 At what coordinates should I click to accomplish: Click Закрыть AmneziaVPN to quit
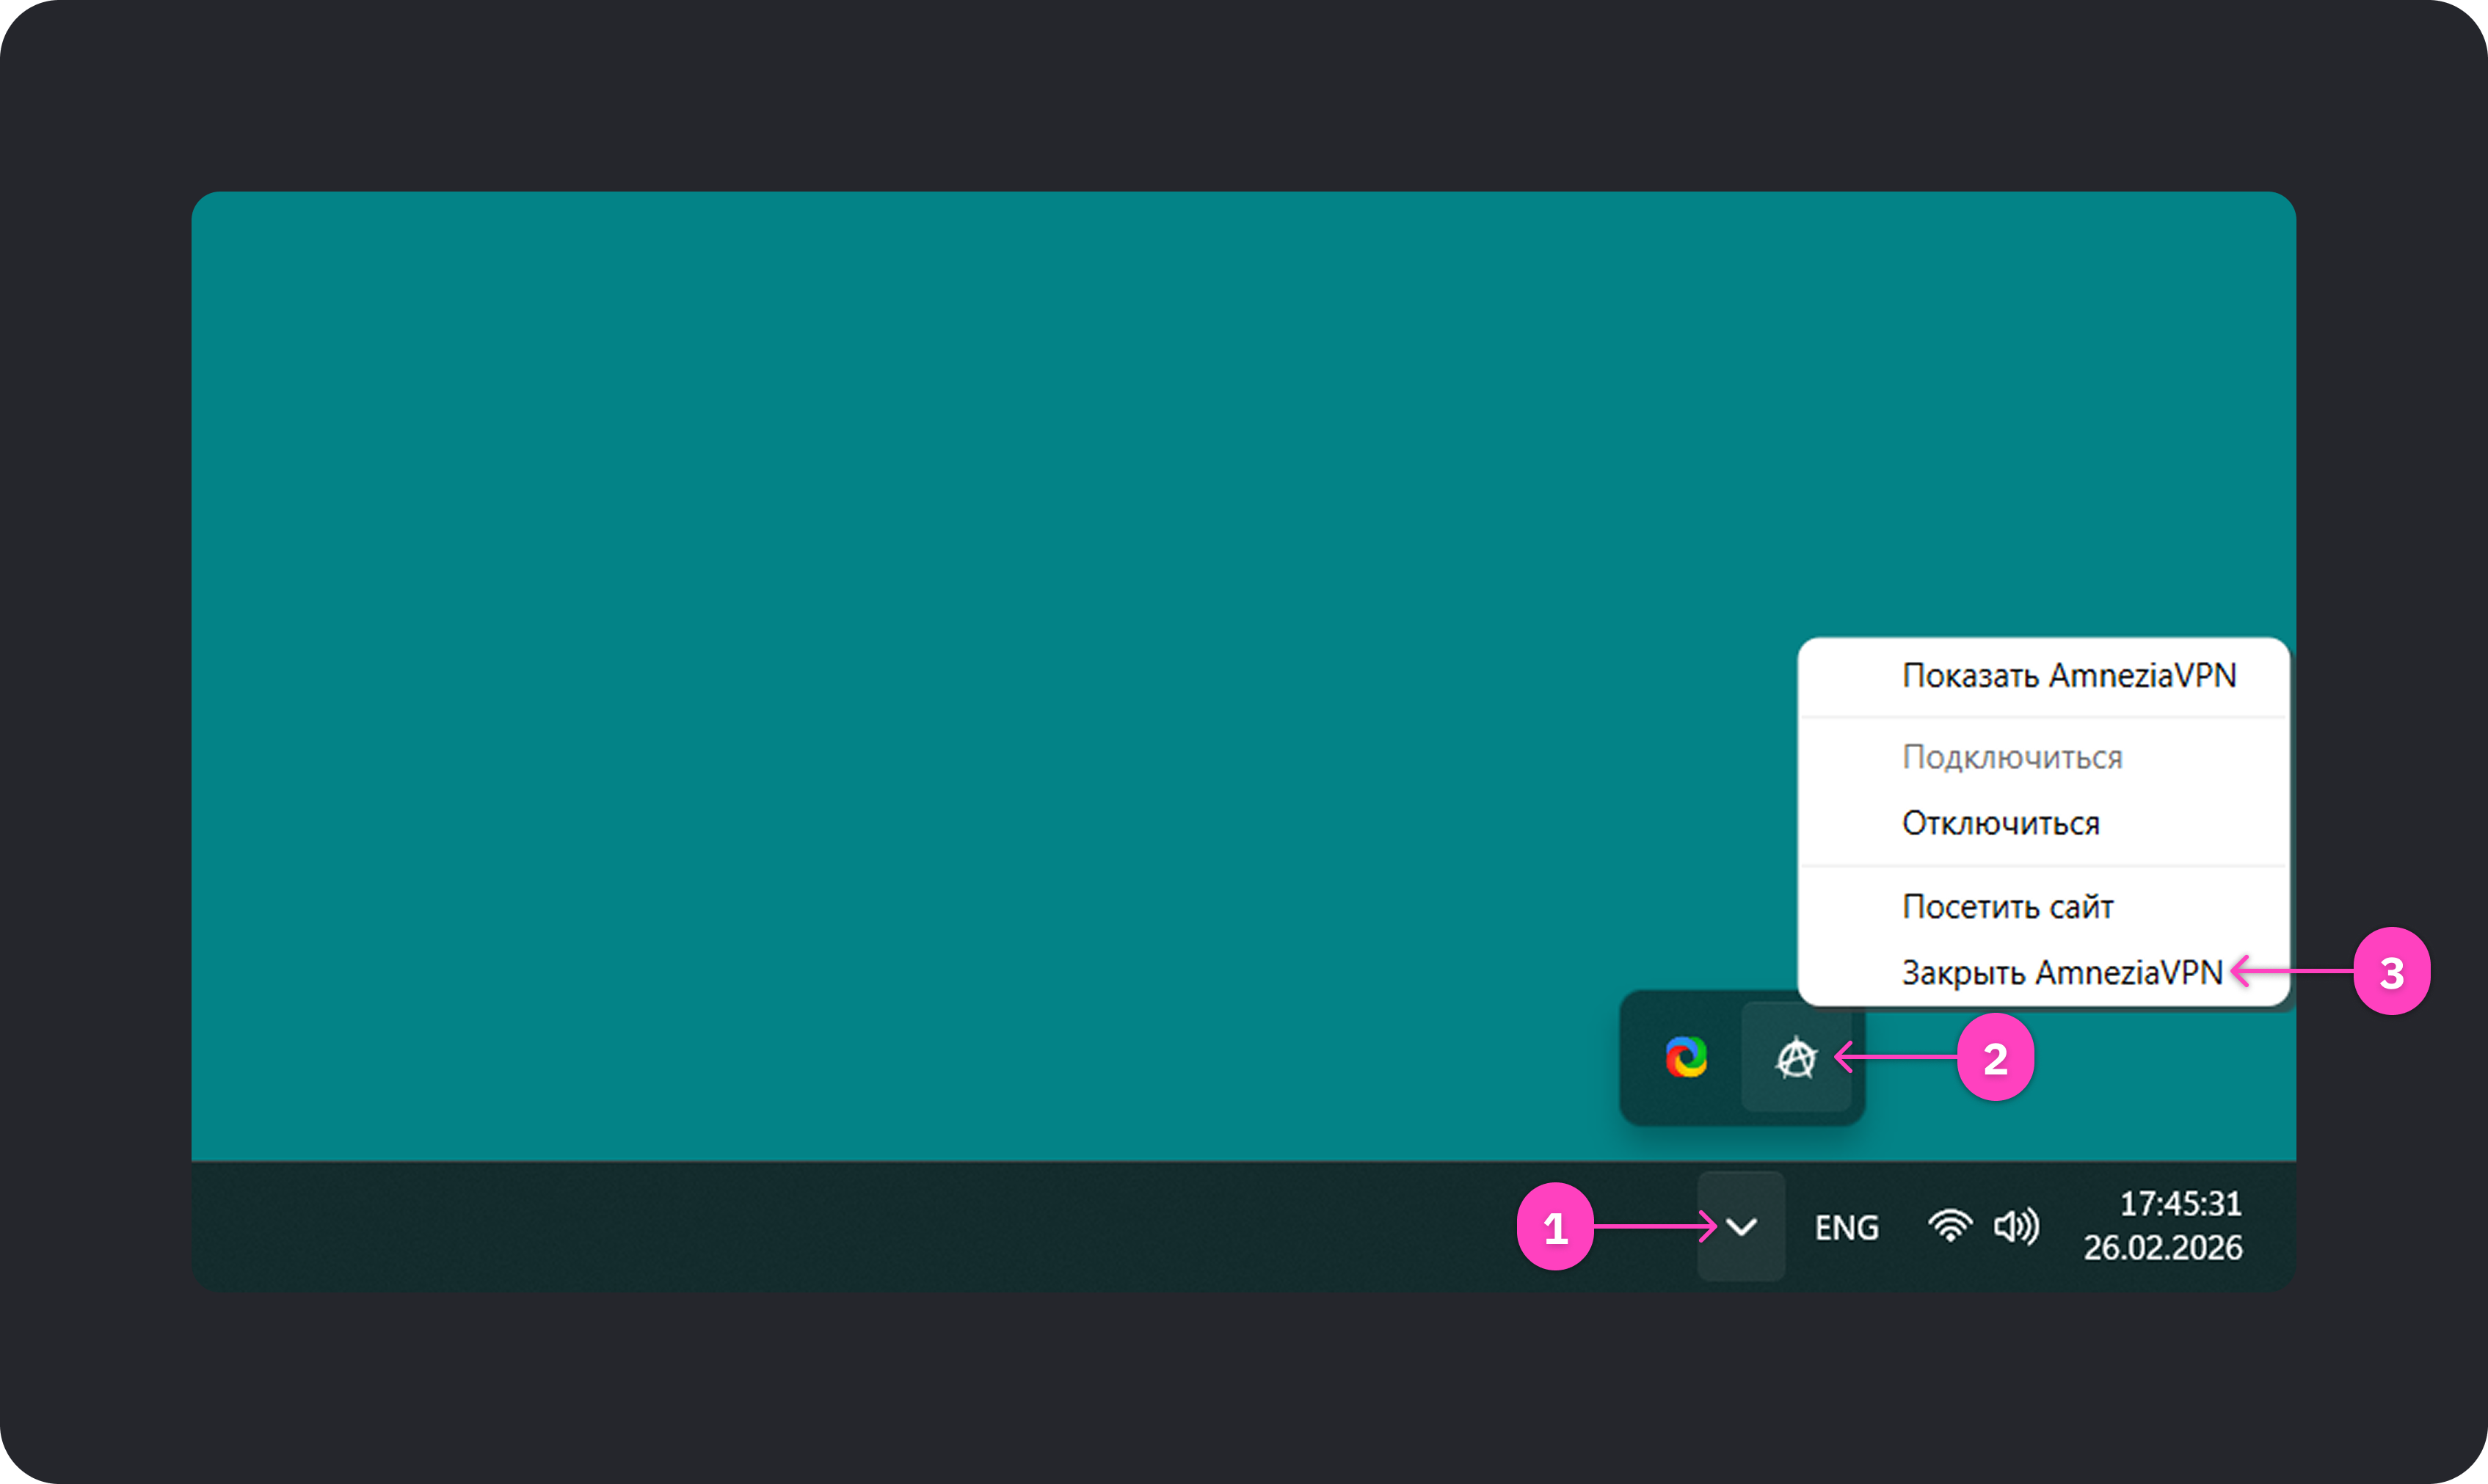tap(2061, 972)
